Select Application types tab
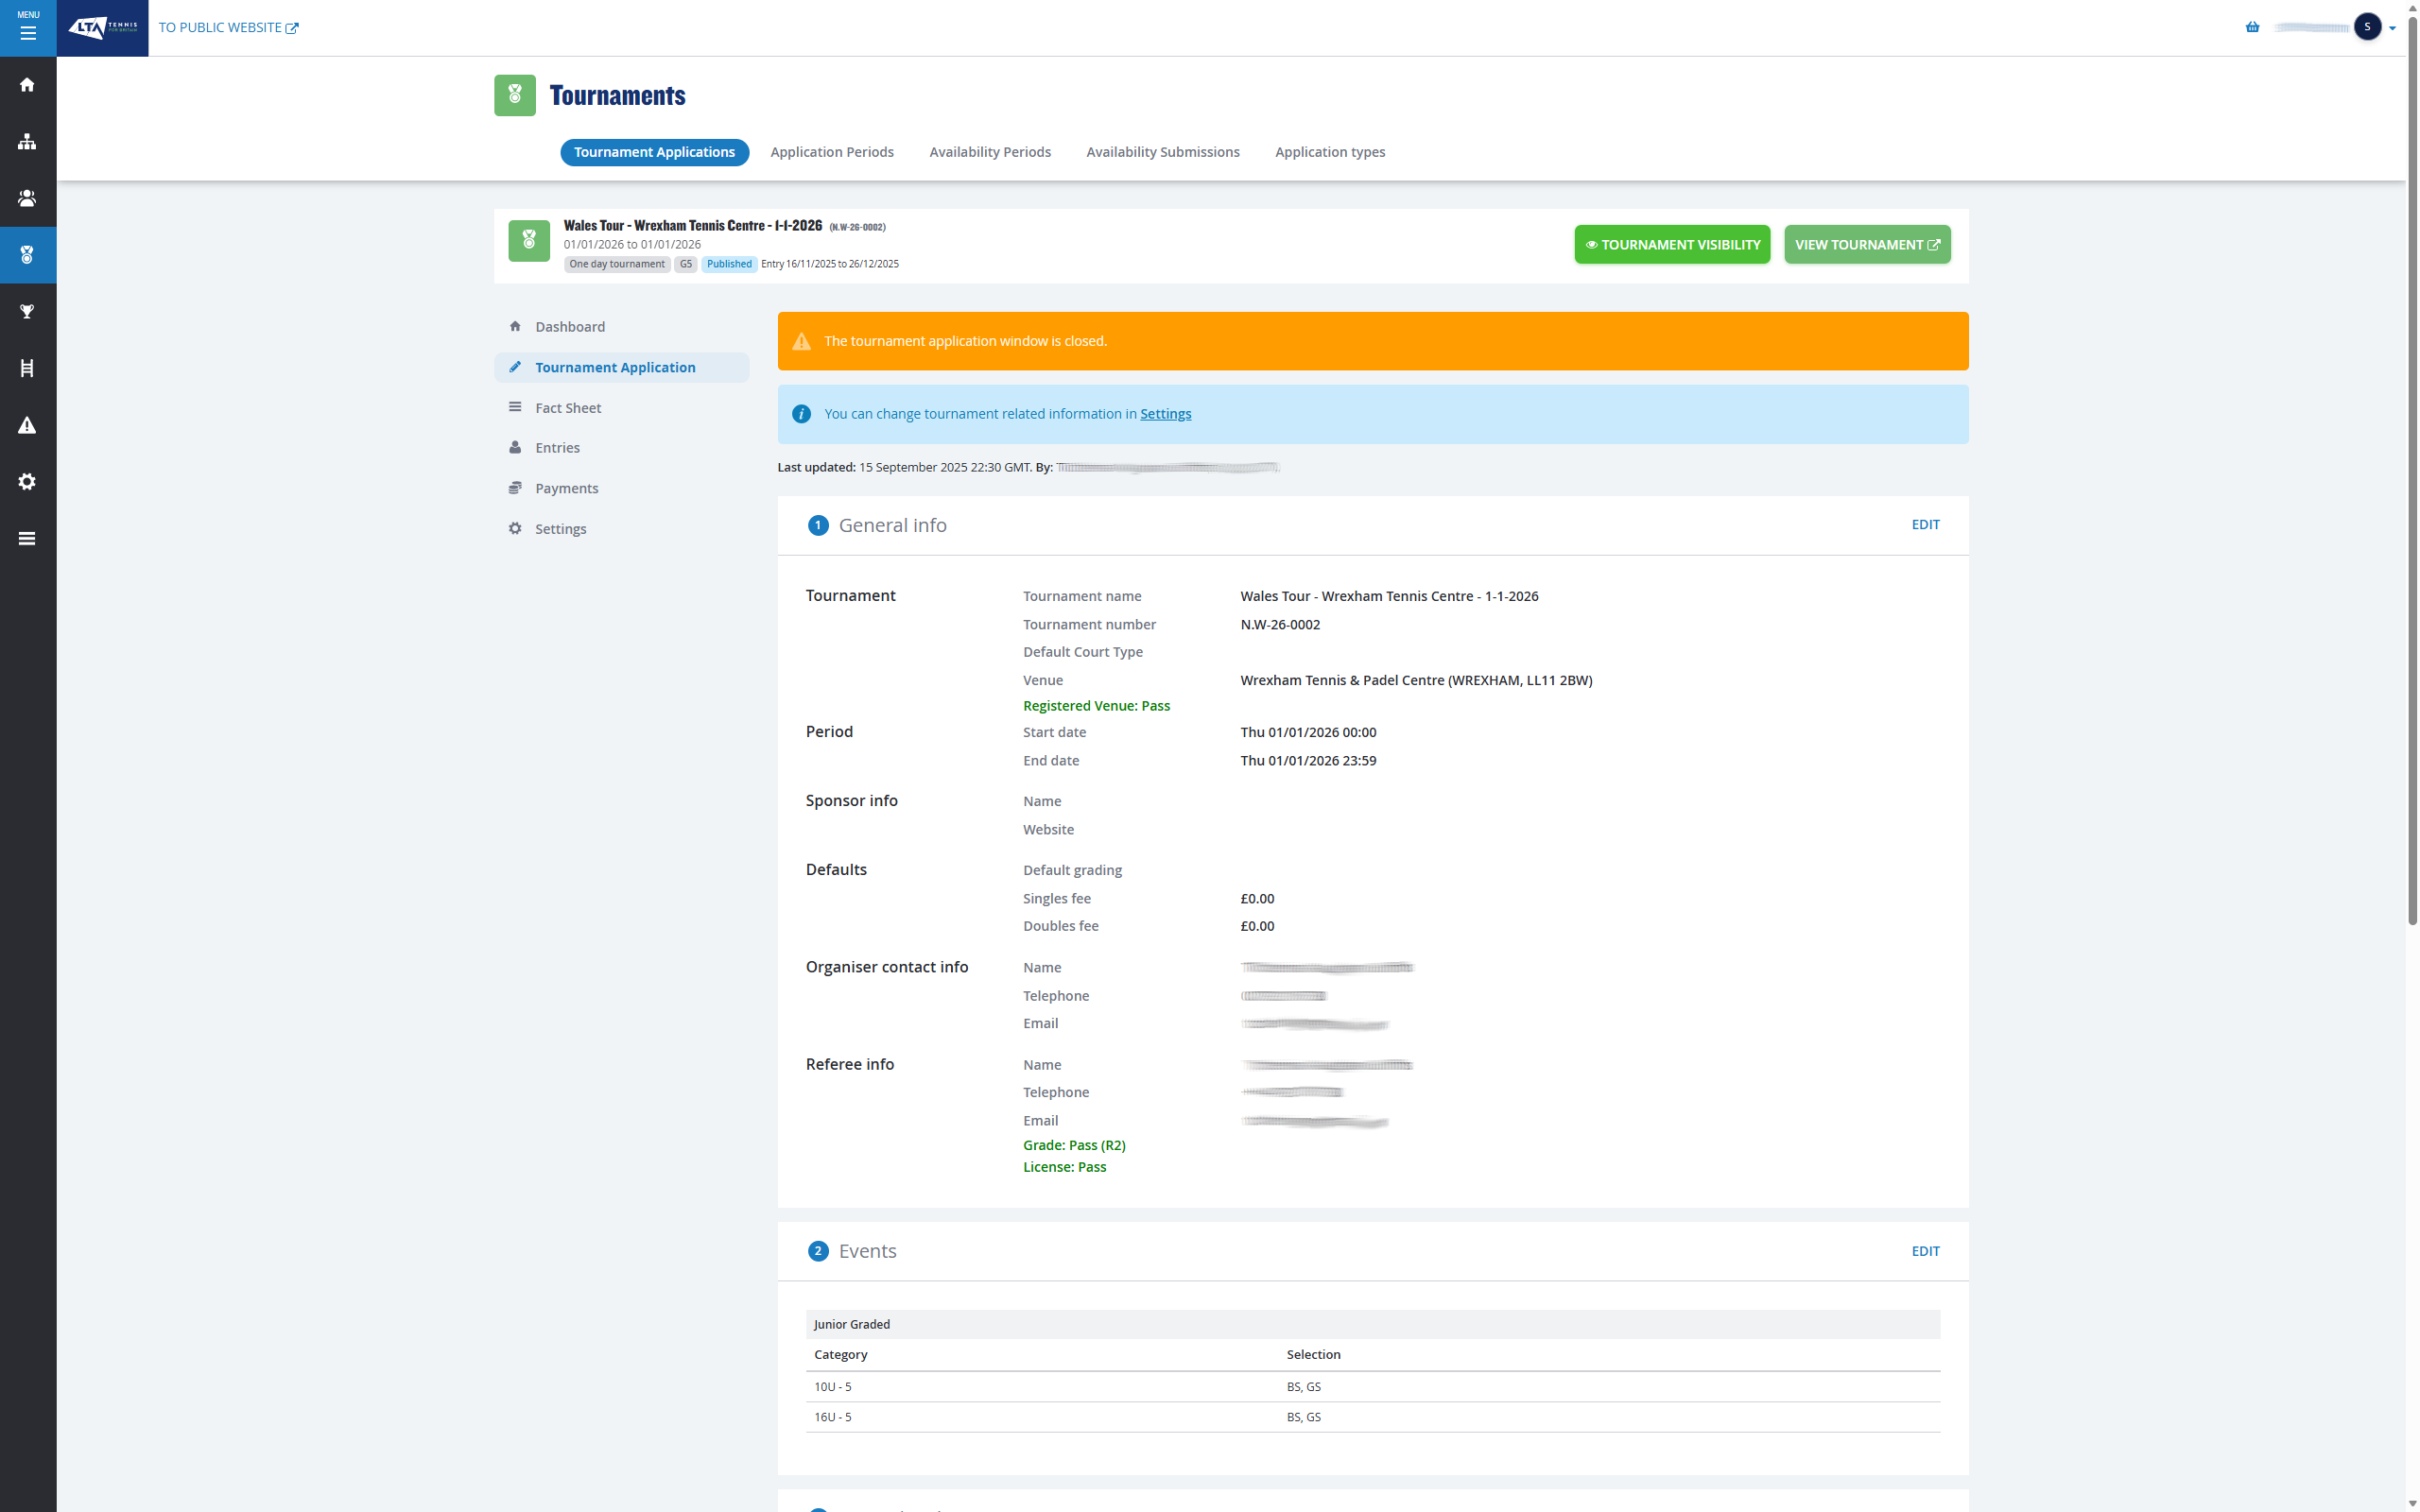 (1329, 152)
